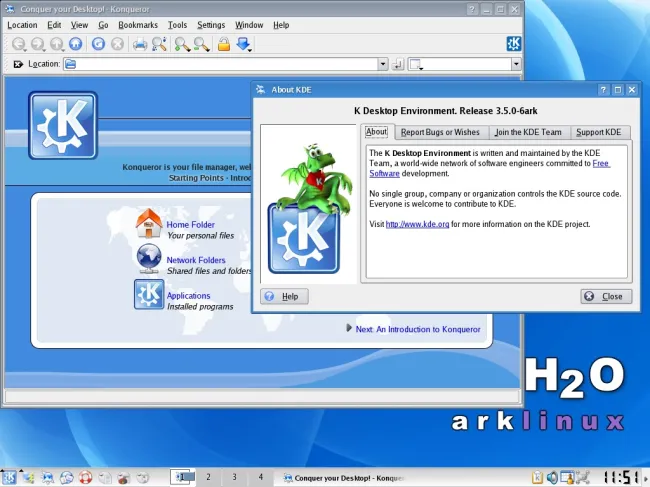
Task: Switch to Join the KDE Team tab
Action: click(x=529, y=132)
